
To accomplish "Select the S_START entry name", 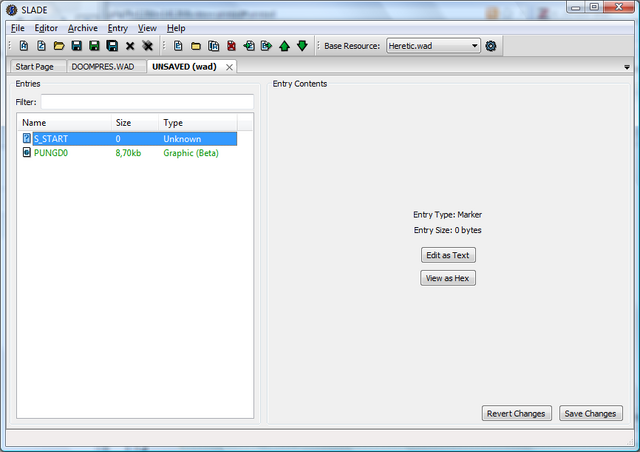I will (x=51, y=139).
